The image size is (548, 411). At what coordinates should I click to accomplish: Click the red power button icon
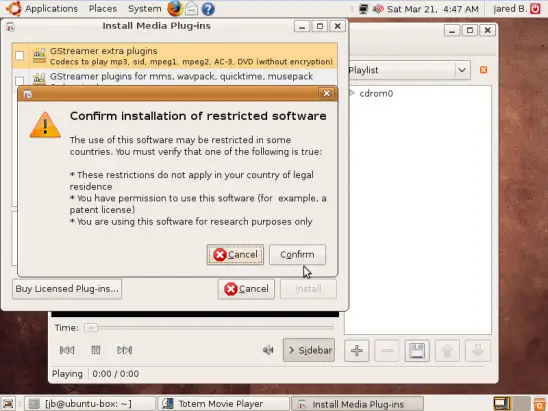pyautogui.click(x=535, y=9)
